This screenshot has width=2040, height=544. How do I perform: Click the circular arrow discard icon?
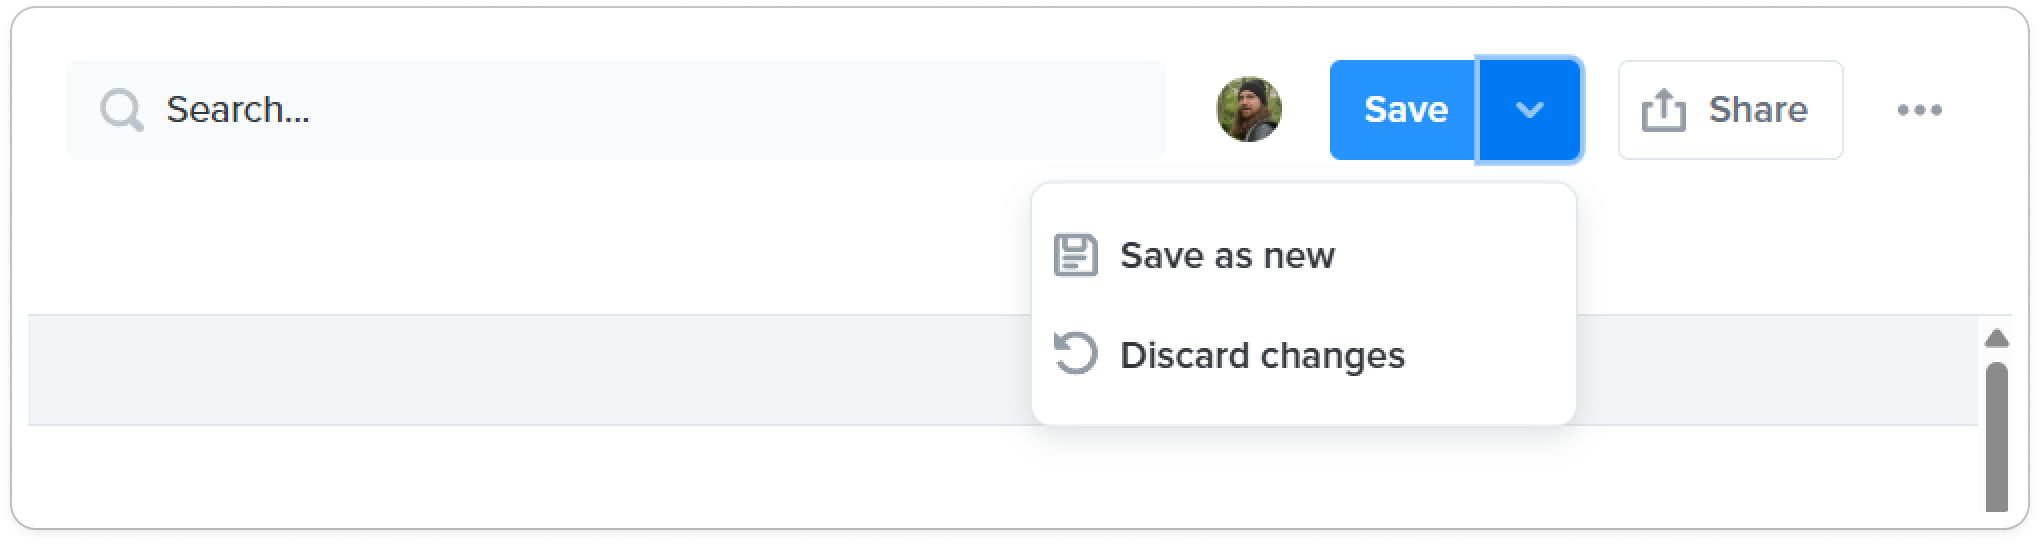tap(1076, 354)
